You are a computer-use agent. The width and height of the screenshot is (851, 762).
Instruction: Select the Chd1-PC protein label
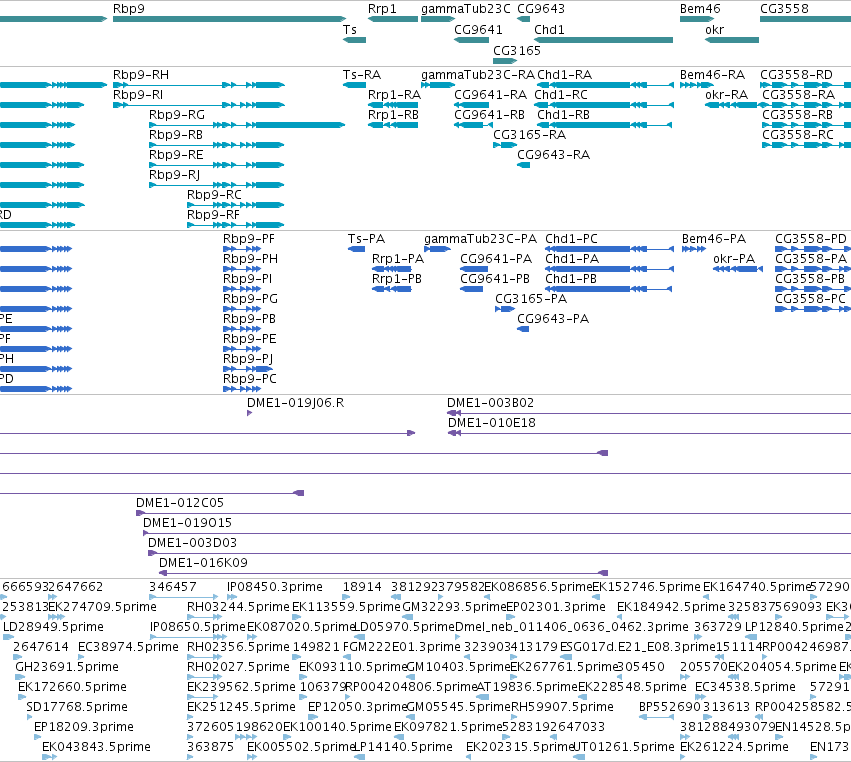(x=571, y=239)
